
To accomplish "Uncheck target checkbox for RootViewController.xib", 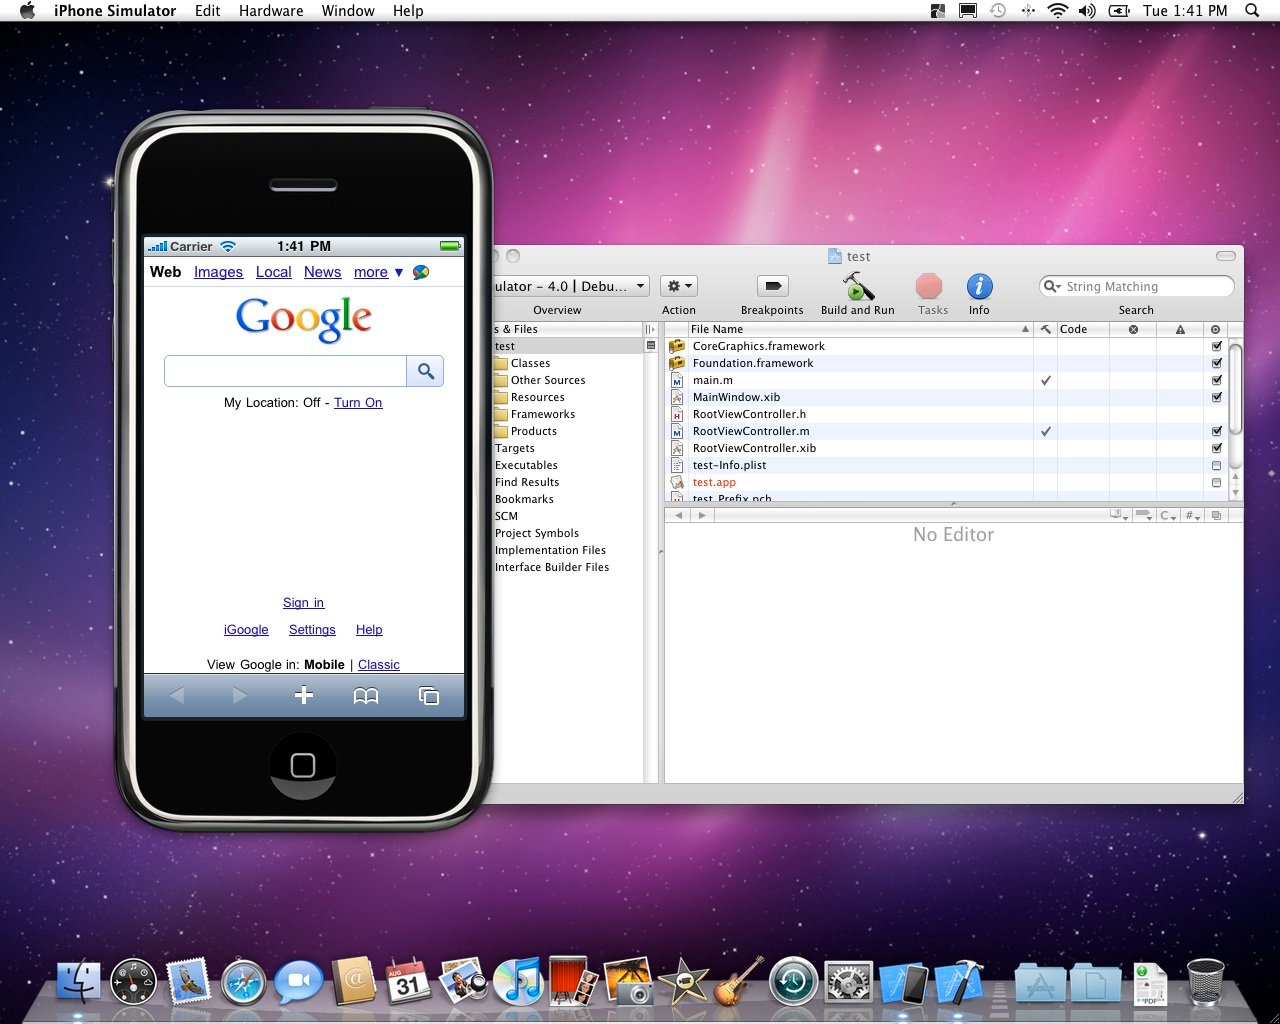I will [x=1216, y=448].
